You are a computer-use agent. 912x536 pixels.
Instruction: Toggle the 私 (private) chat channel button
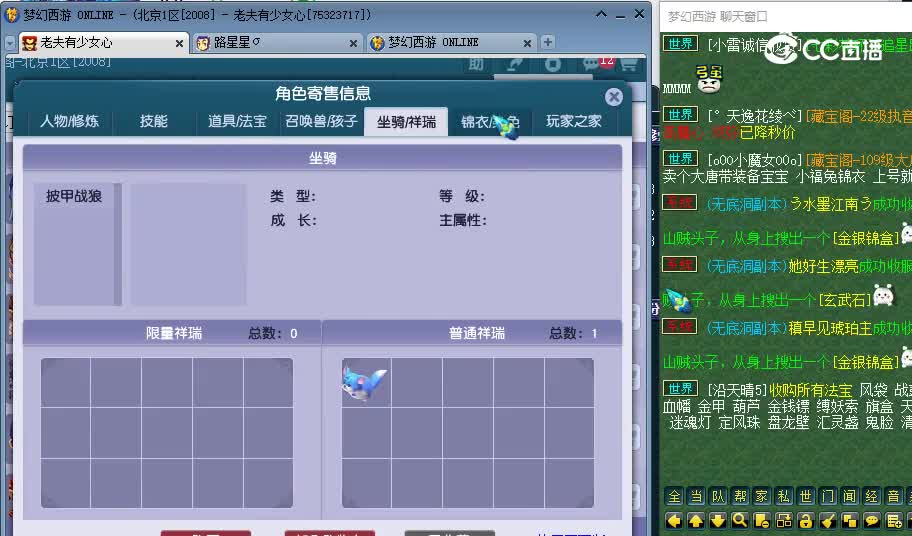(x=784, y=496)
